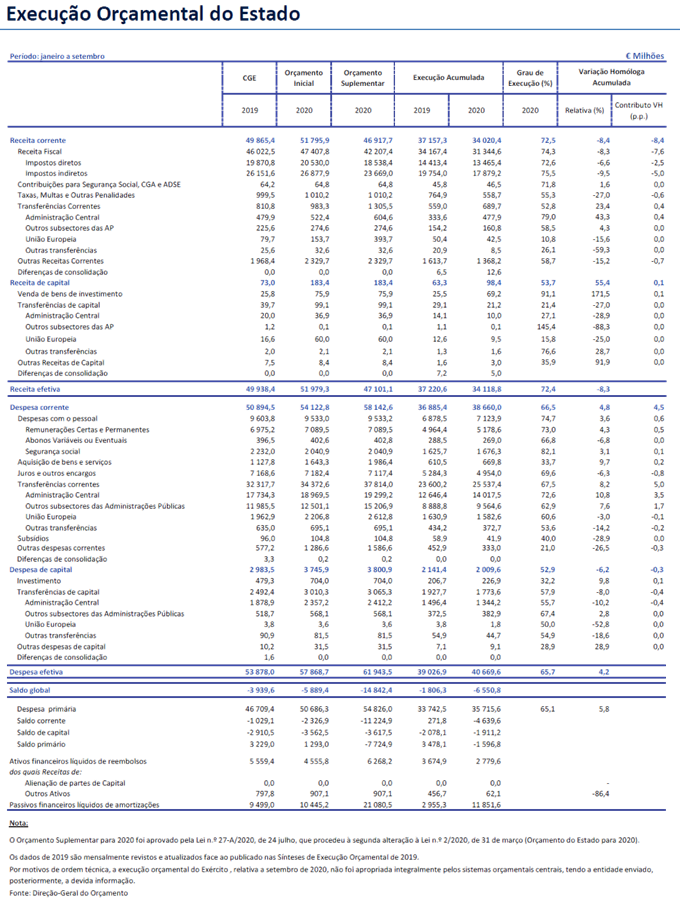Click value '38 660,0' in Despesa corrente row
This screenshot has height=902, width=680.
(487, 407)
